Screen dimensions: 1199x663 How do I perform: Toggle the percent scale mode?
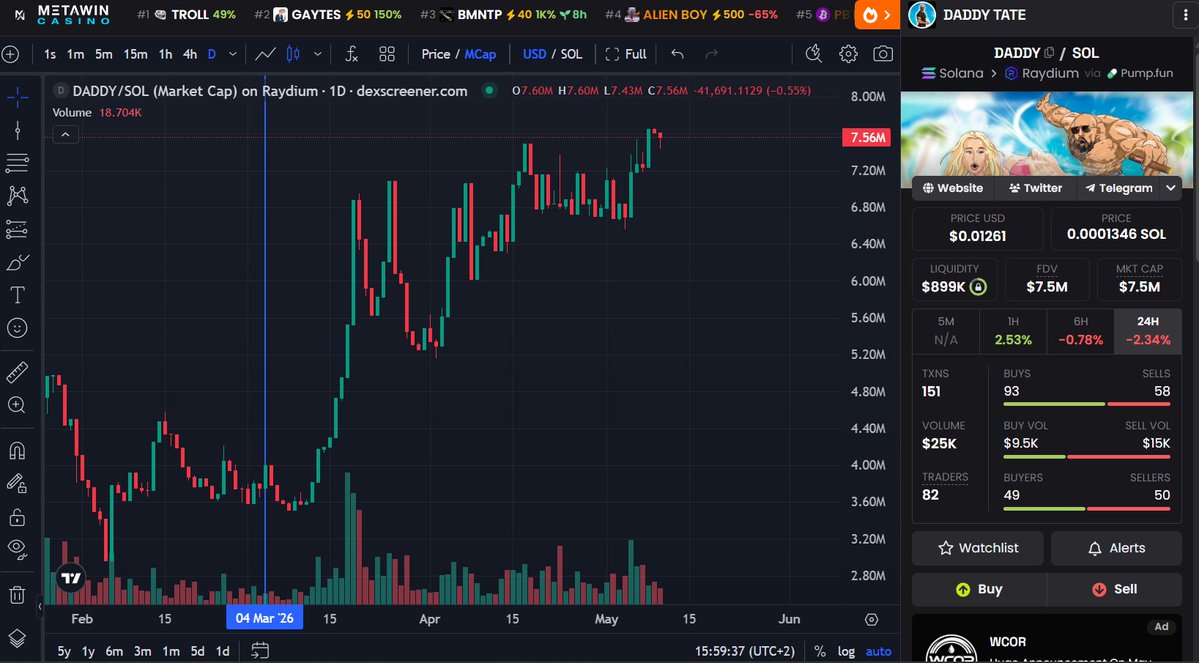click(x=820, y=652)
